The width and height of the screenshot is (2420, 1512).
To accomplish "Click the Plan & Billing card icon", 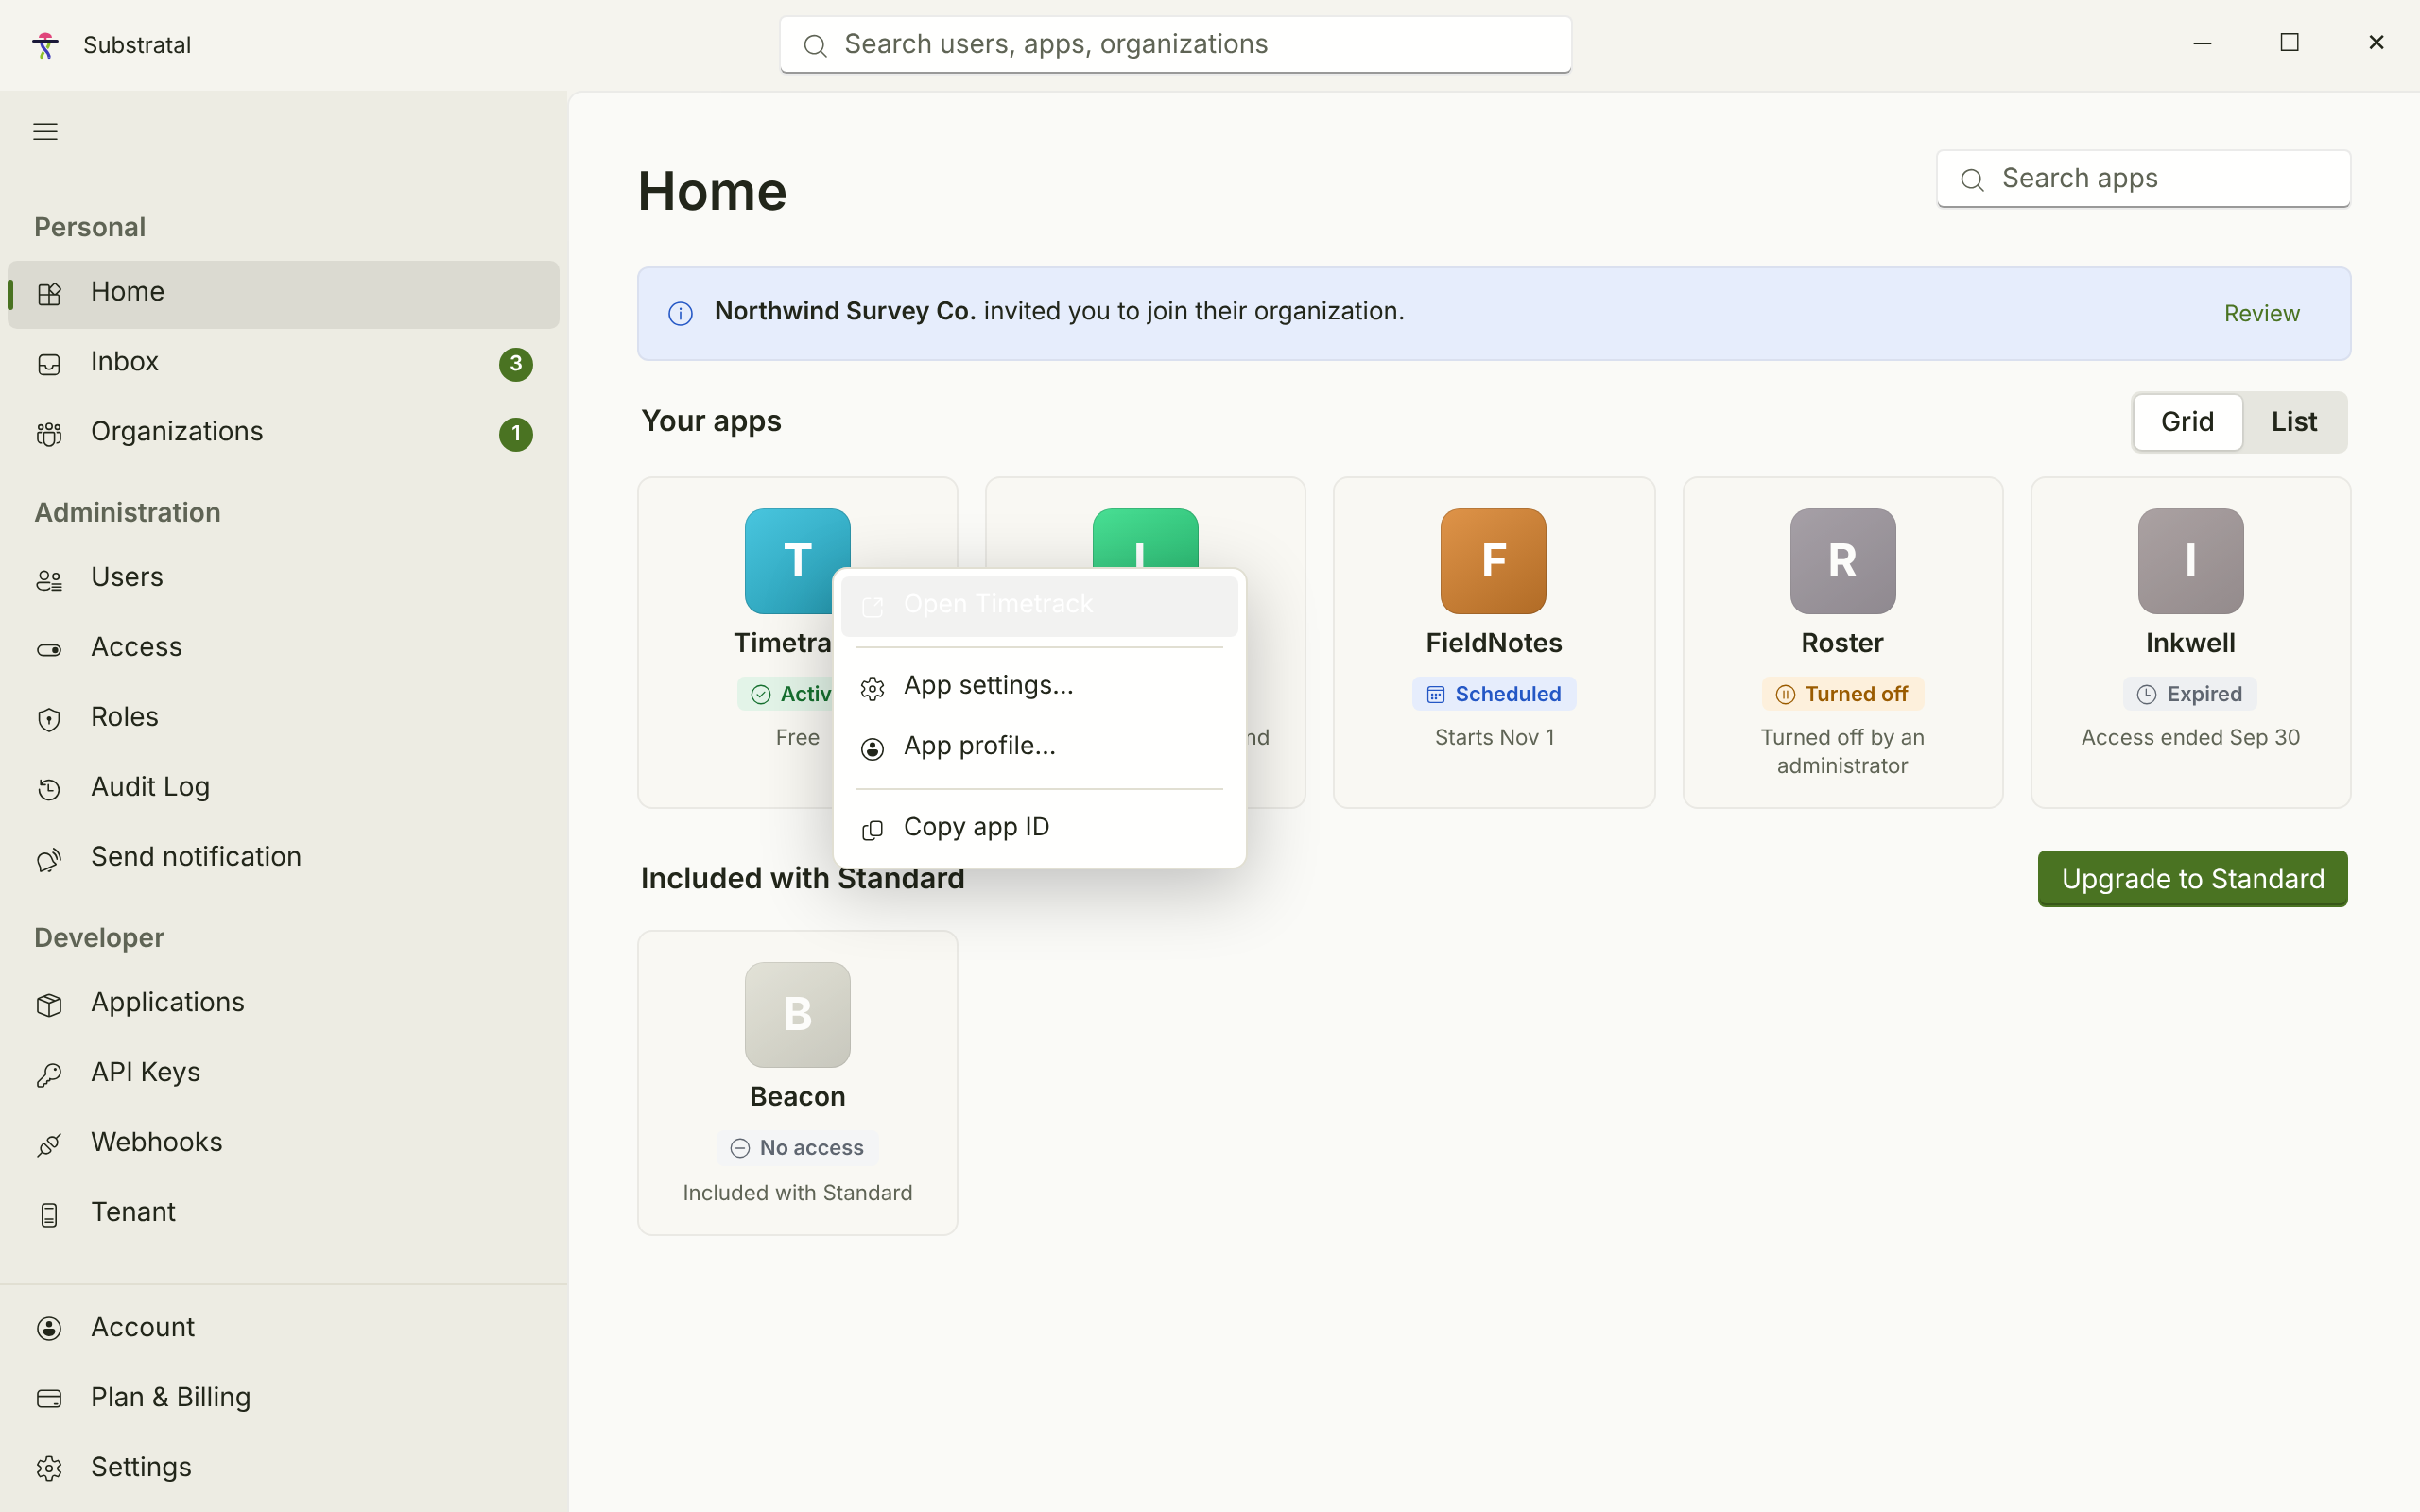I will [x=49, y=1398].
